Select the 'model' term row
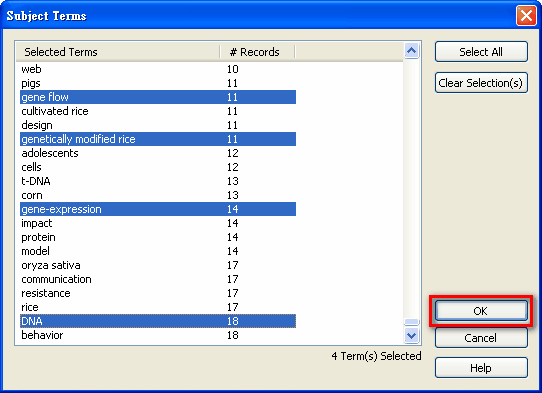 pyautogui.click(x=158, y=251)
